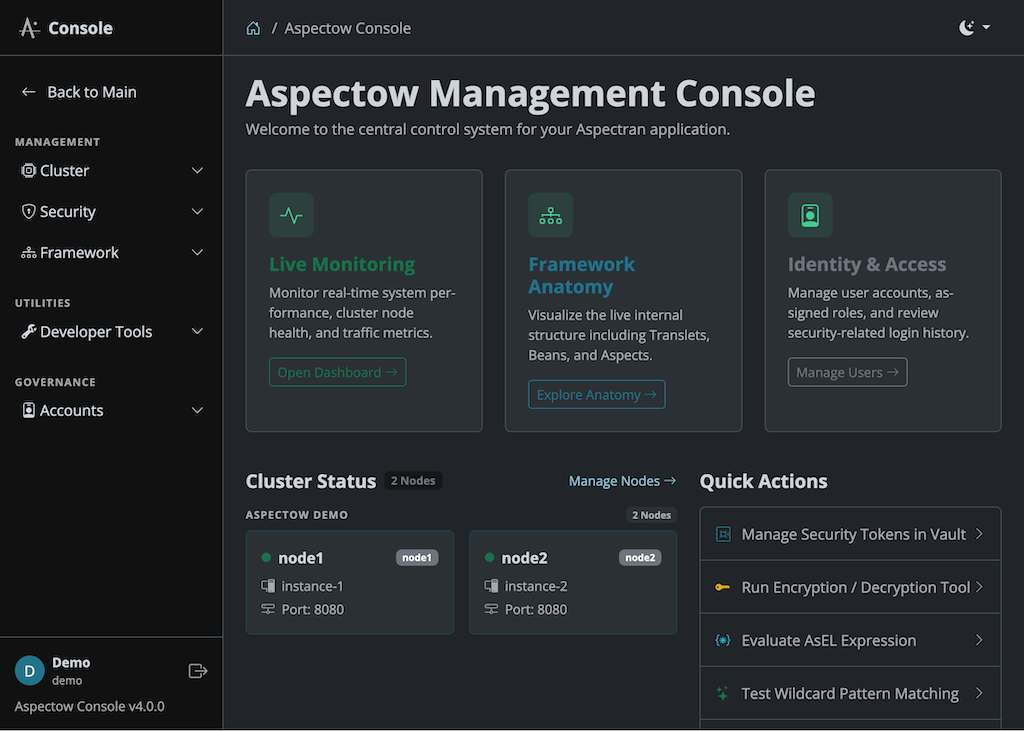The width and height of the screenshot is (1024, 731).
Task: Expand the Security chevron
Action: [x=197, y=212]
